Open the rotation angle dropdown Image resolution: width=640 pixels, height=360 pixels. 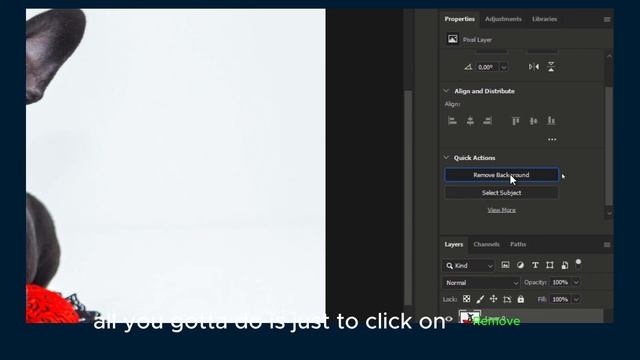click(504, 67)
